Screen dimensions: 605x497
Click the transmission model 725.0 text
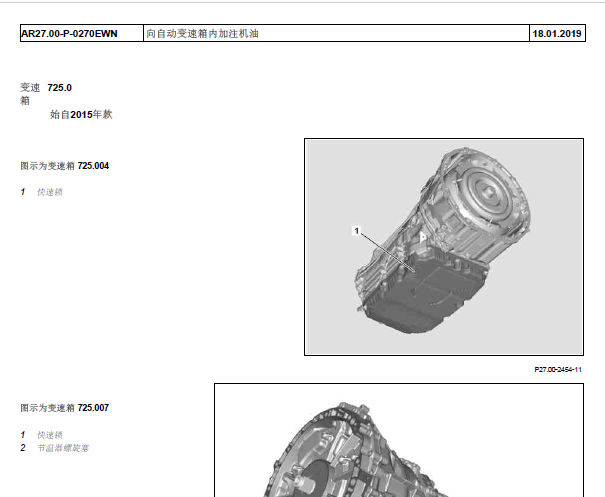(x=59, y=88)
